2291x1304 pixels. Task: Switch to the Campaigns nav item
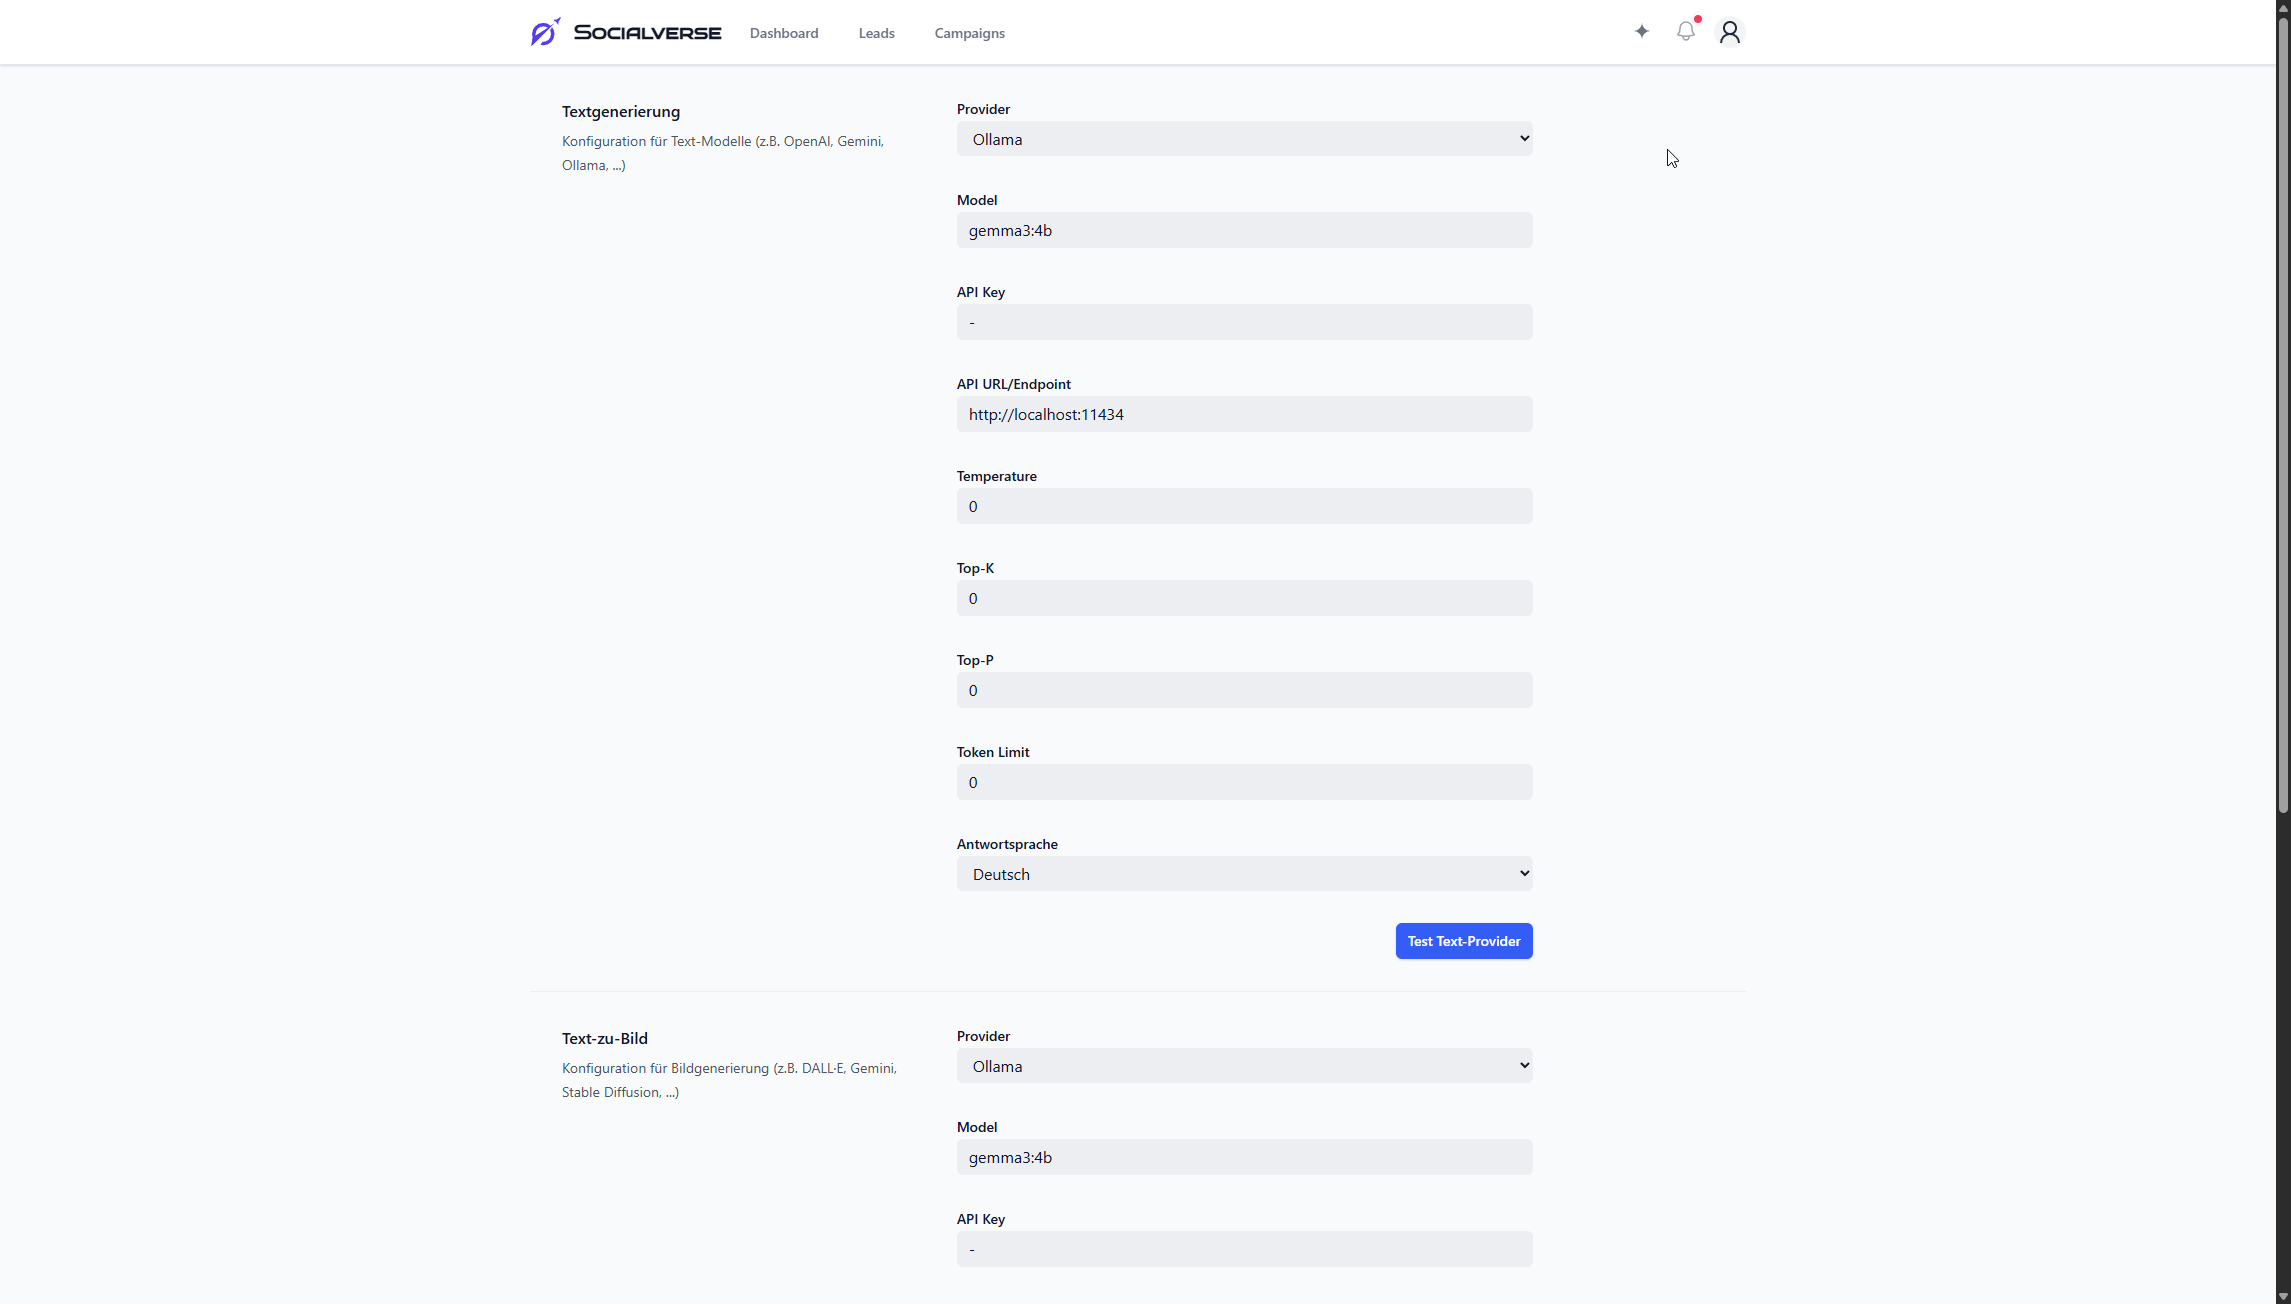(x=969, y=33)
